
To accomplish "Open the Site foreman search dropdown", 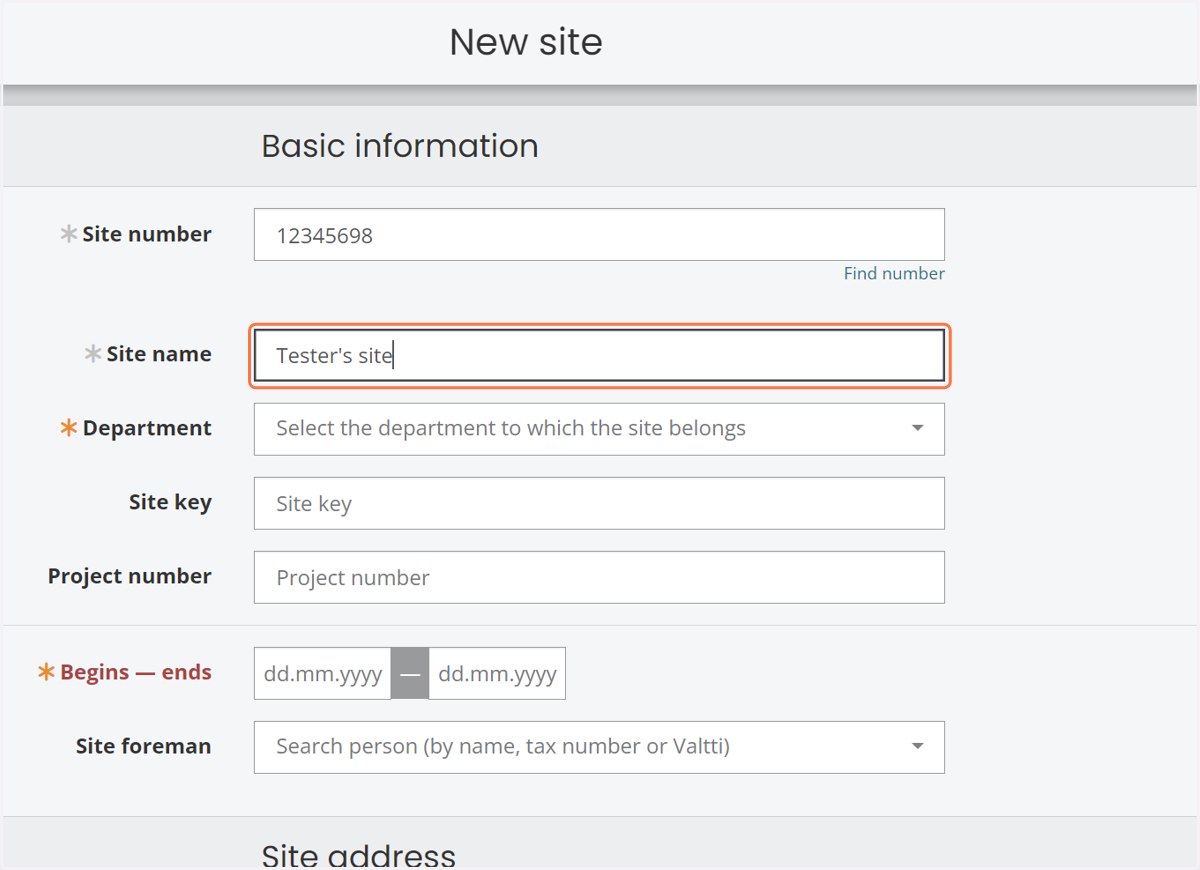I will [599, 747].
